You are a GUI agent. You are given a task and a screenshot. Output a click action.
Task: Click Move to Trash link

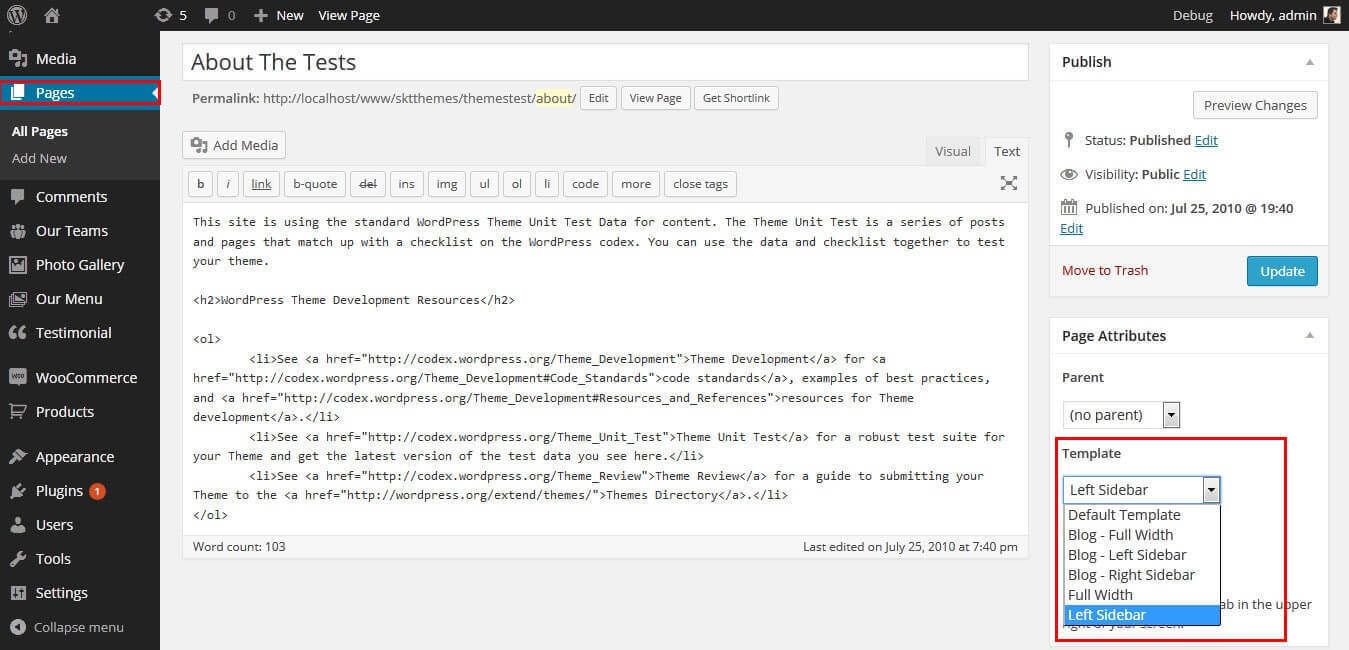(x=1105, y=270)
